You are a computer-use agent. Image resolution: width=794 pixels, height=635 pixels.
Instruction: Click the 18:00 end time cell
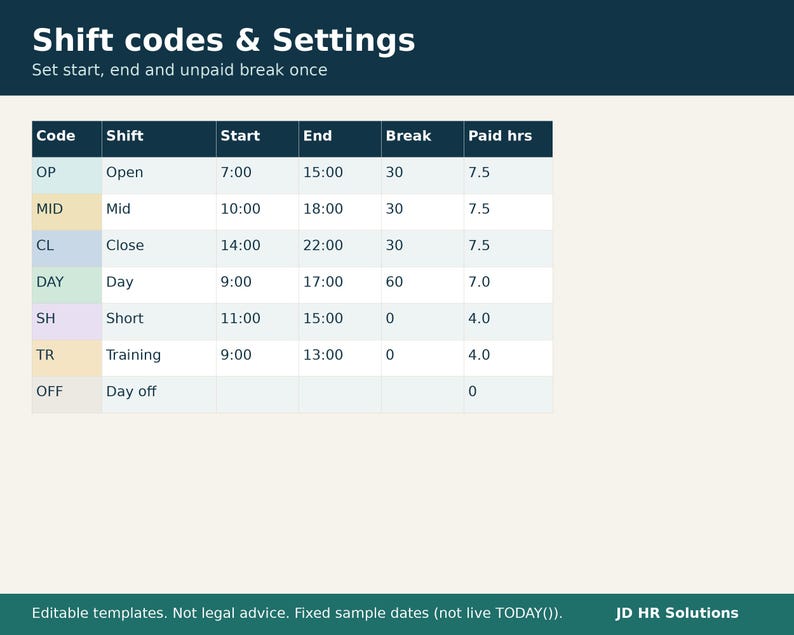340,212
